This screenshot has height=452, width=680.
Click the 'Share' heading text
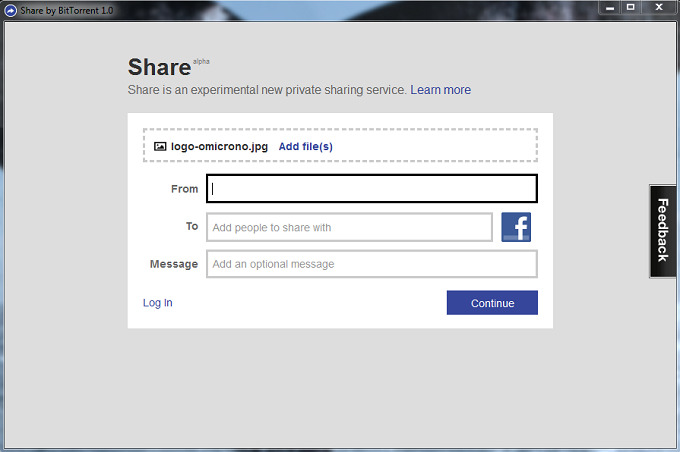coord(159,67)
